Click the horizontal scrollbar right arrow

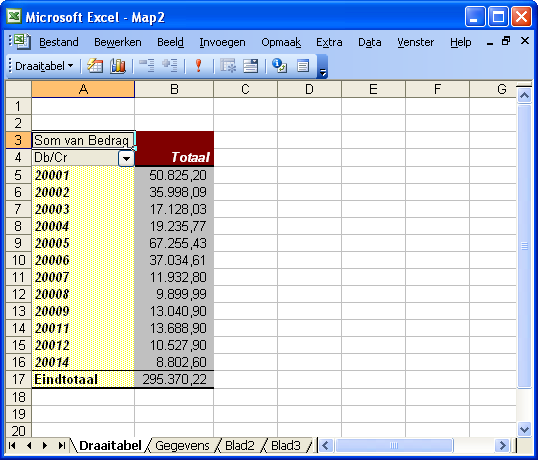pos(502,446)
